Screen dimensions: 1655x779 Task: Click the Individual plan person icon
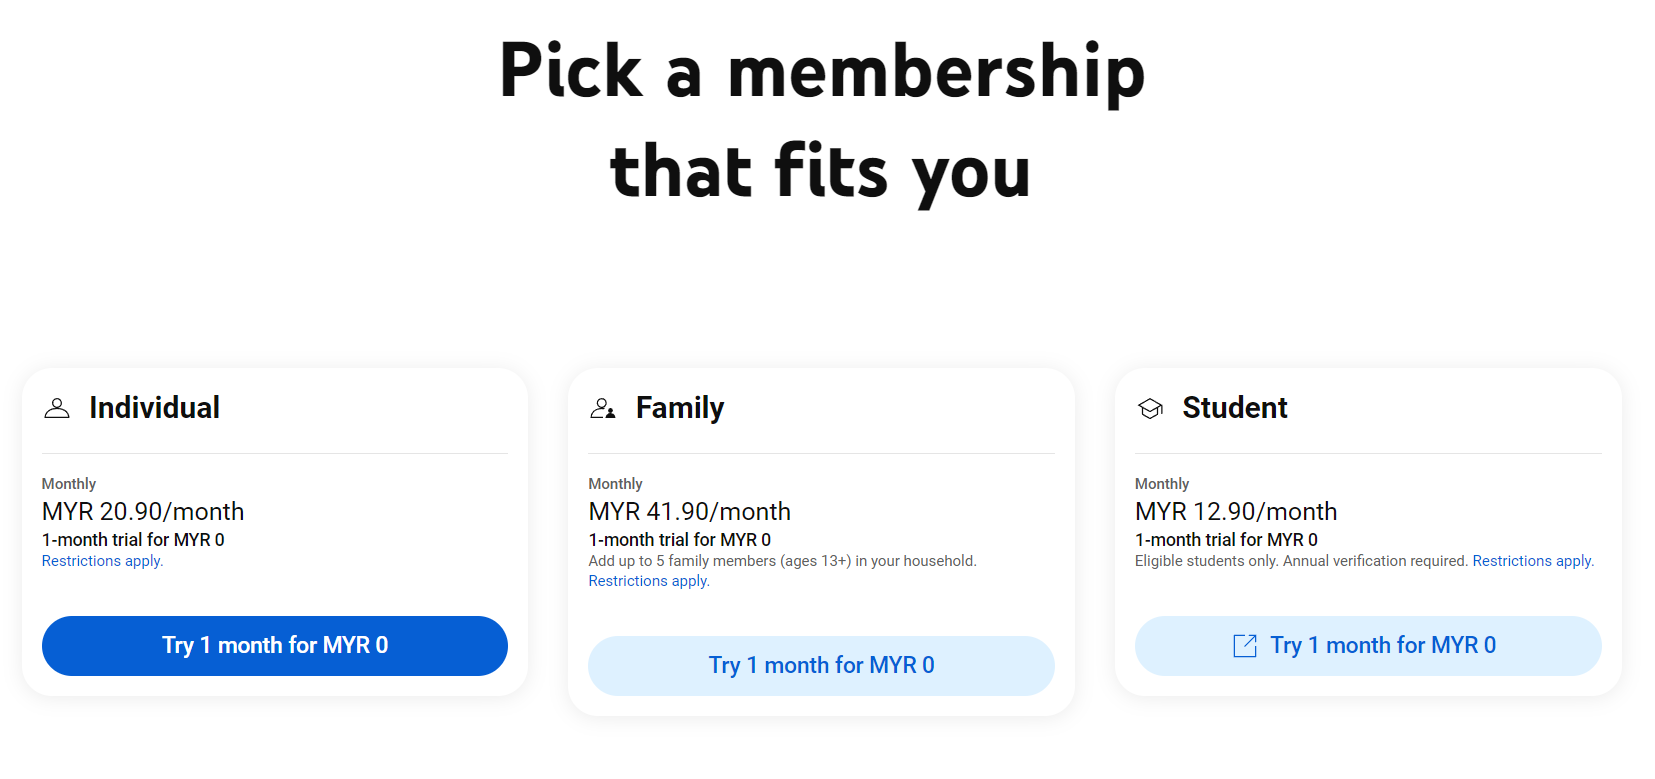(x=57, y=408)
